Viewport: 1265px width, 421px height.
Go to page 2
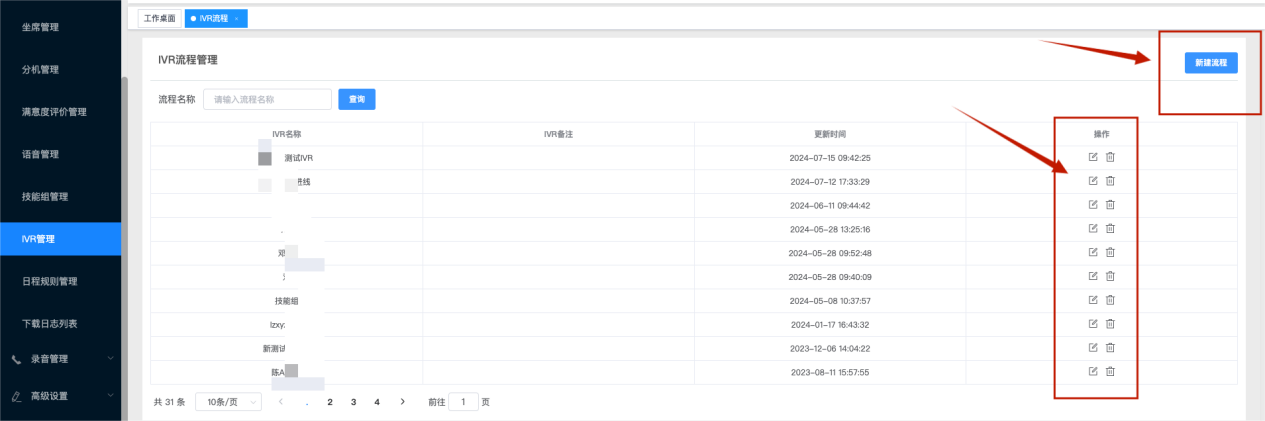point(330,401)
